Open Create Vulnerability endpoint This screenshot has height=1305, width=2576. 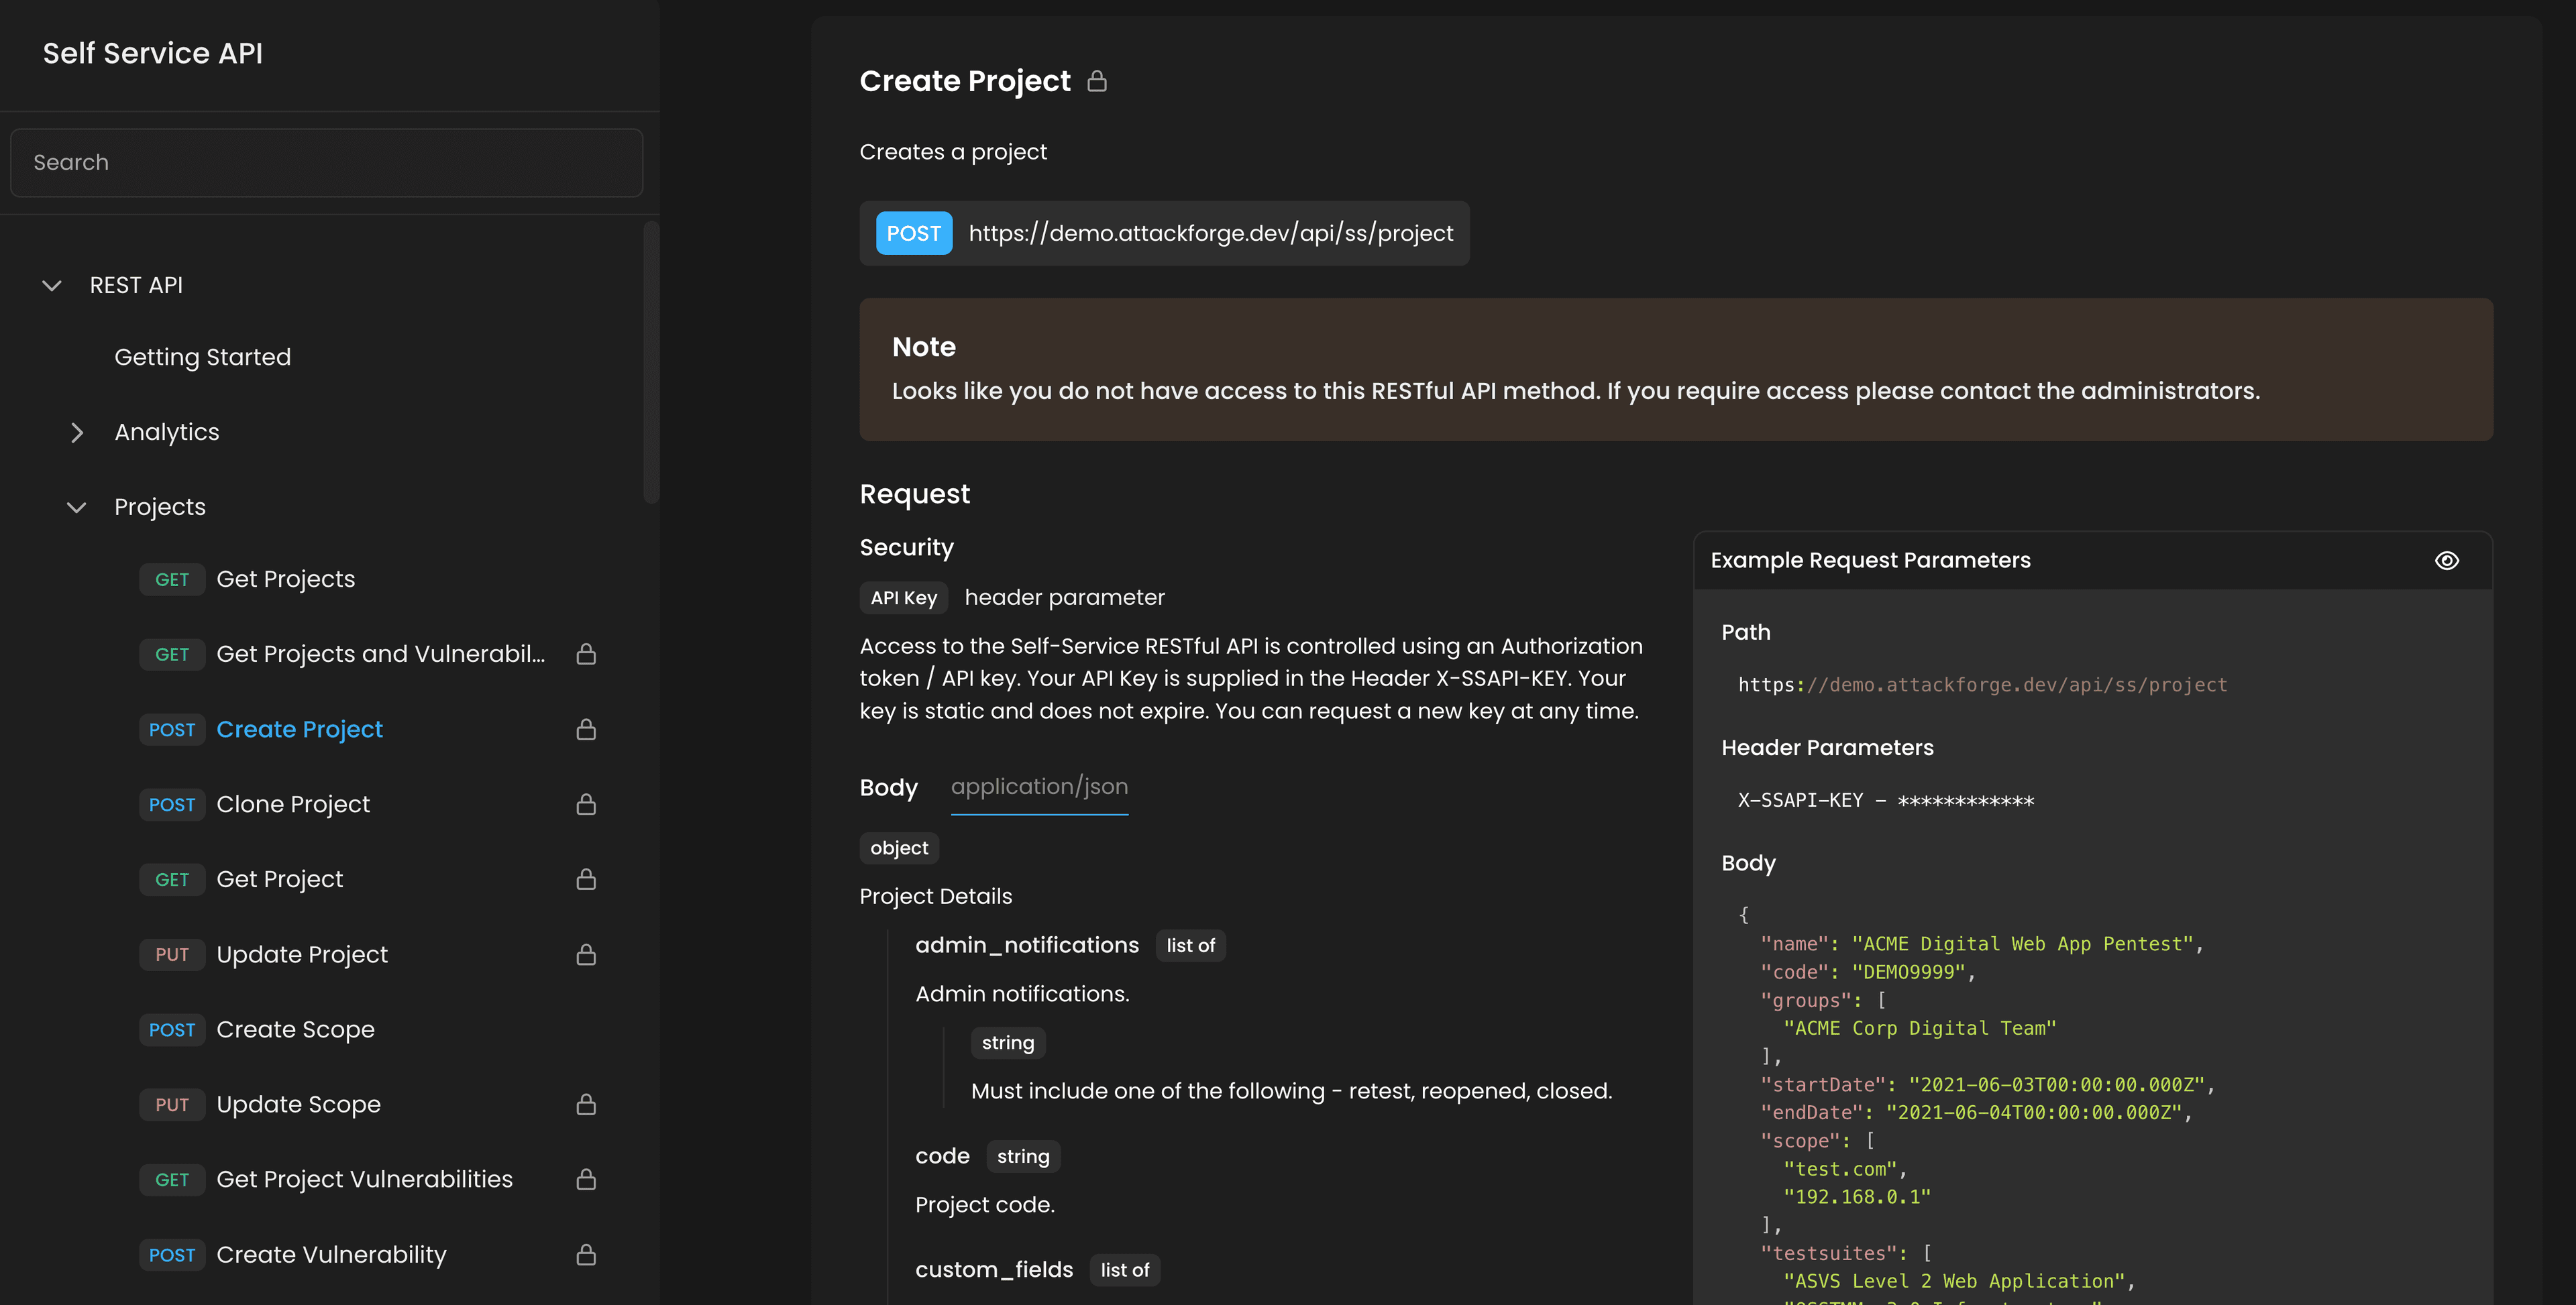(x=331, y=1254)
